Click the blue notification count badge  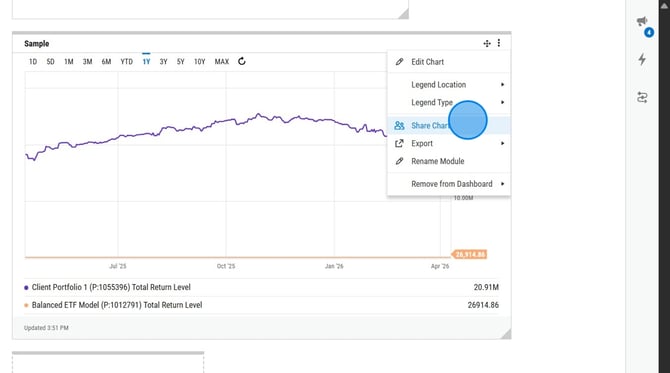pyautogui.click(x=649, y=32)
